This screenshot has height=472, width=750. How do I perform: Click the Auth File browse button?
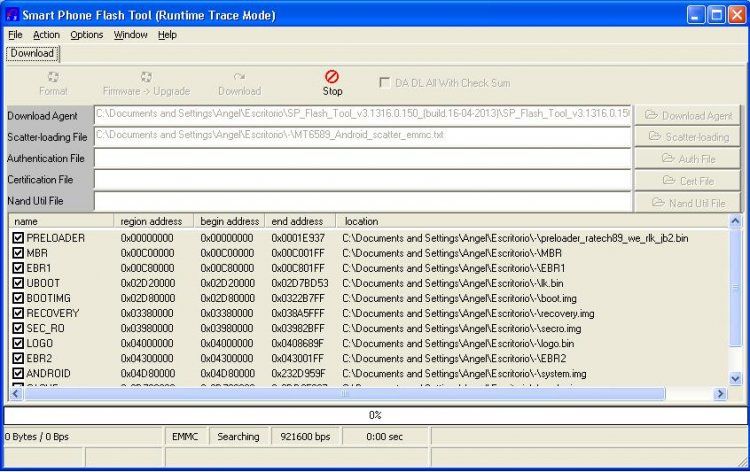point(688,159)
